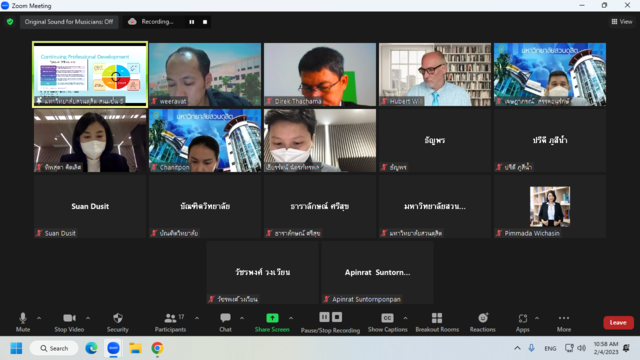Expand video options arrow beside Stop Video
The image size is (640, 360).
coord(88,318)
